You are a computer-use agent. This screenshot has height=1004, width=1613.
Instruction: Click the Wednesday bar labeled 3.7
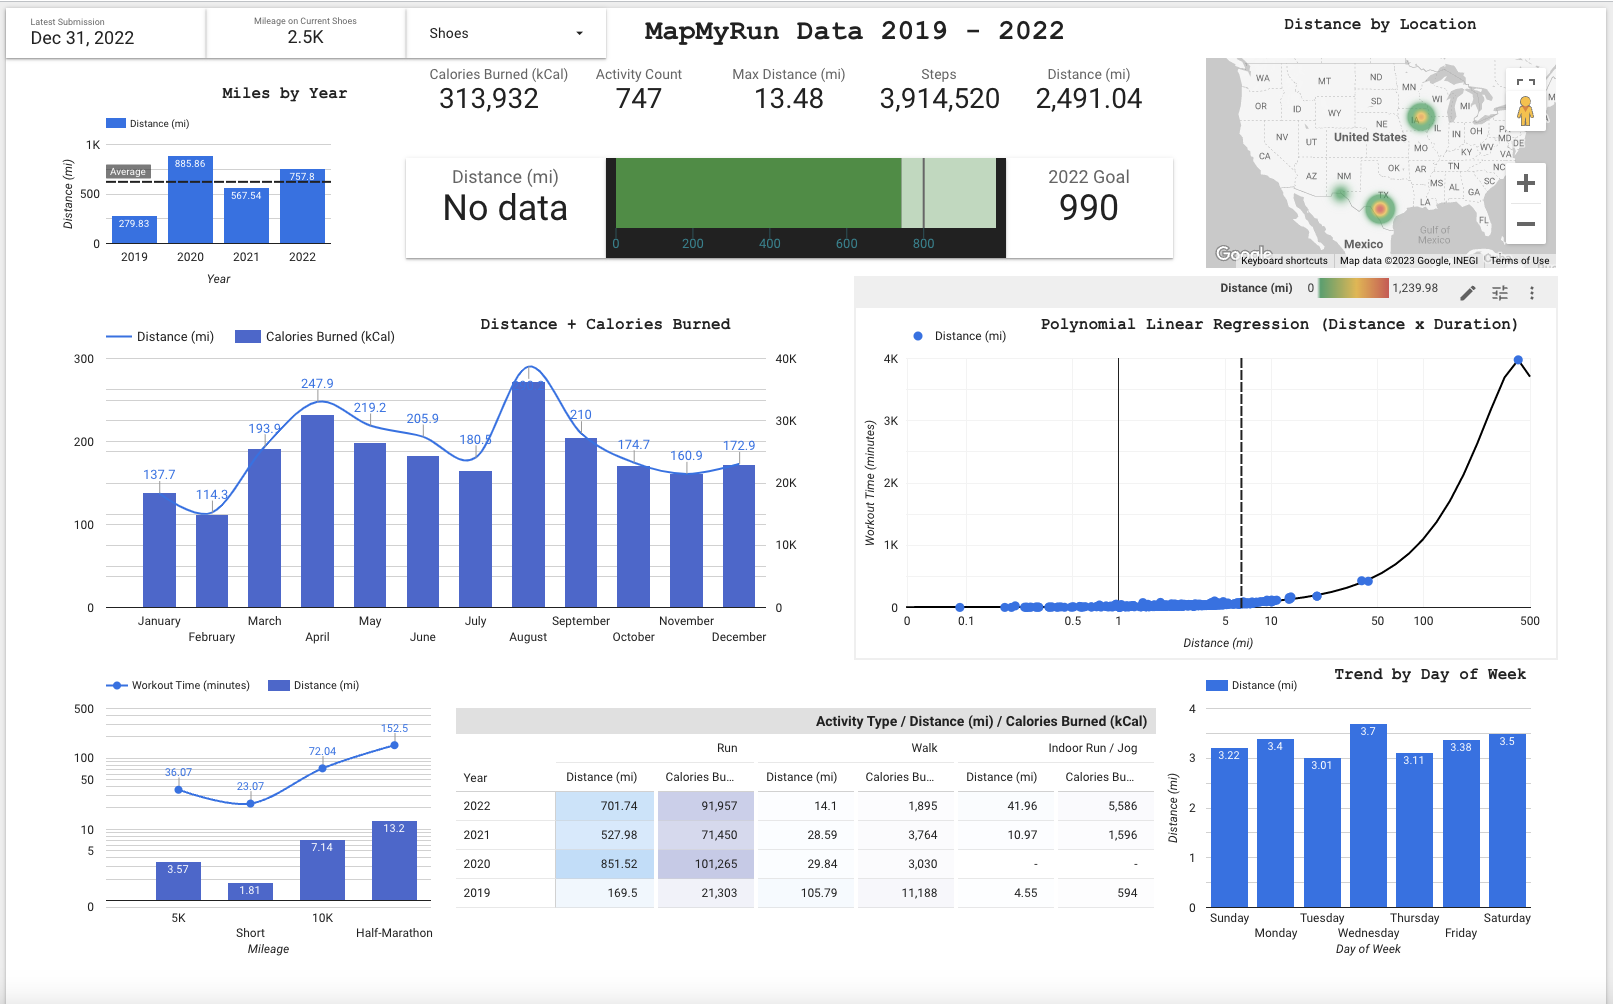click(x=1368, y=816)
